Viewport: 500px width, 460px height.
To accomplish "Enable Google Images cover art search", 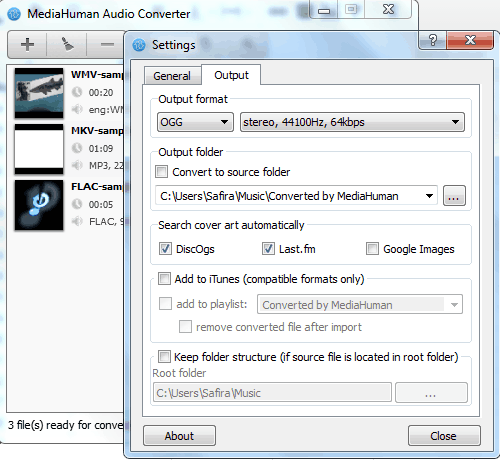I will coord(372,249).
